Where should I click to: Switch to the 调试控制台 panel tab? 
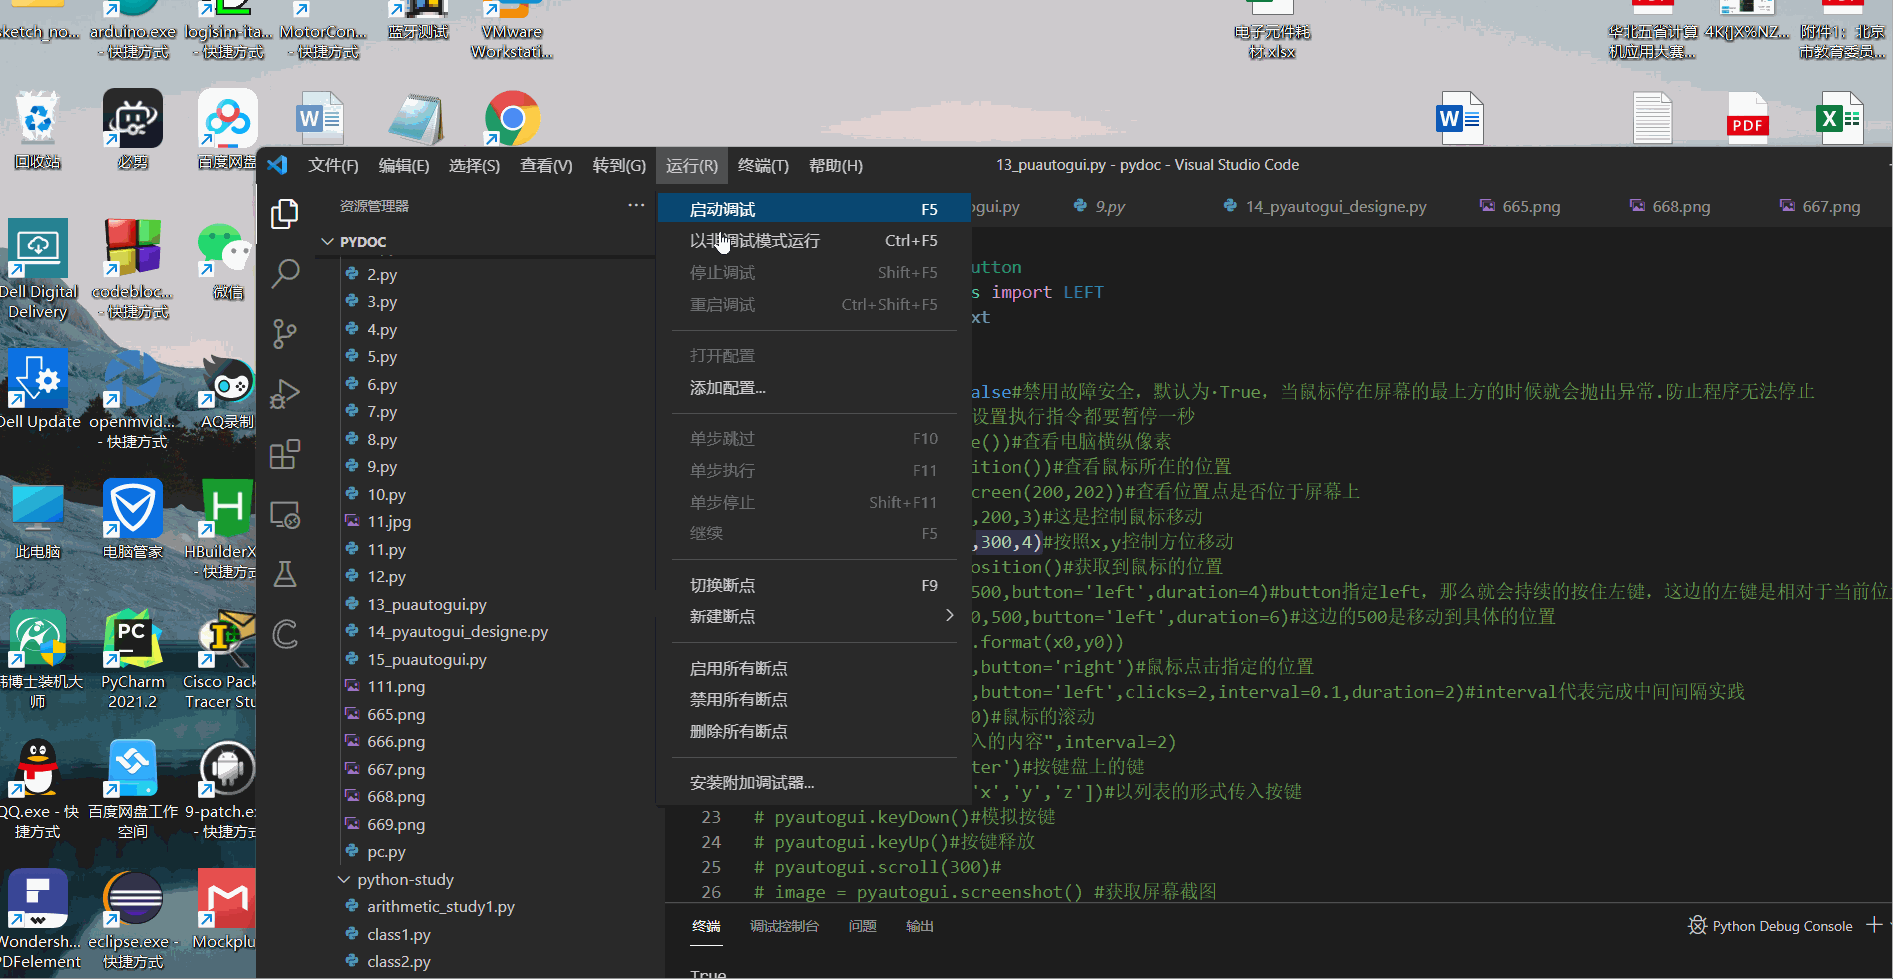click(784, 926)
